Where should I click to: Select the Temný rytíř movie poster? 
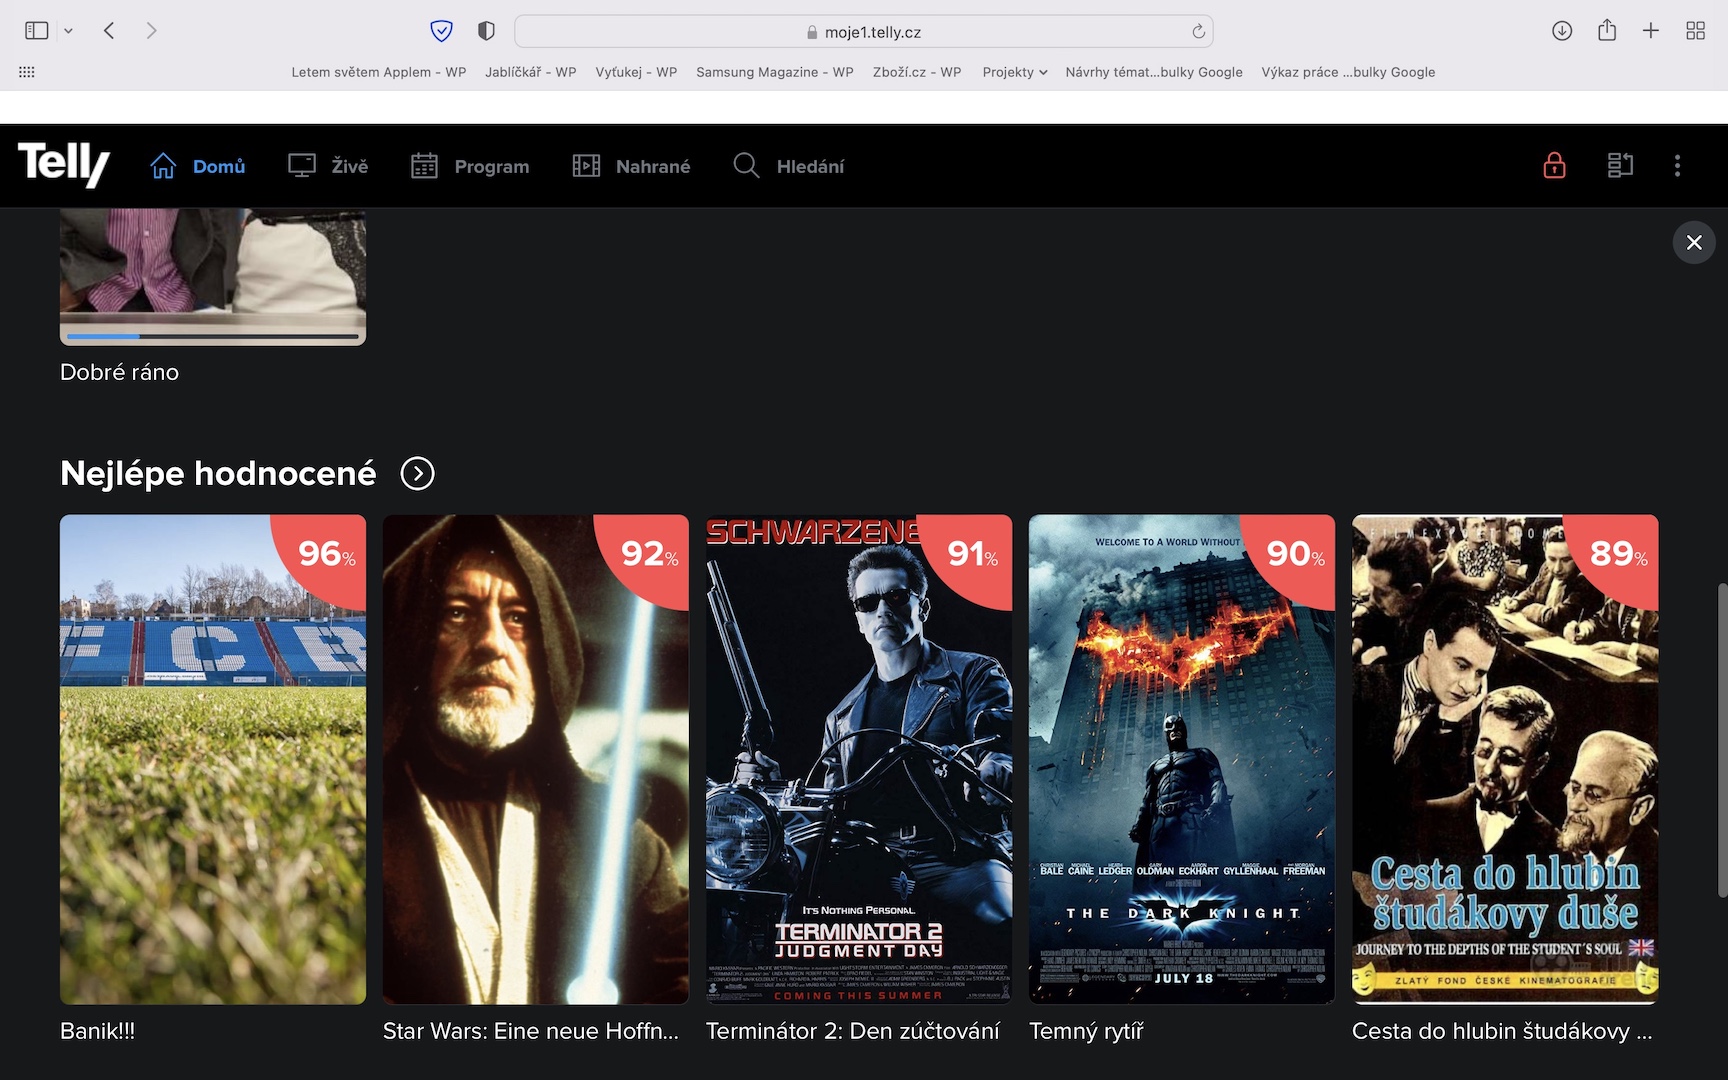coord(1181,759)
